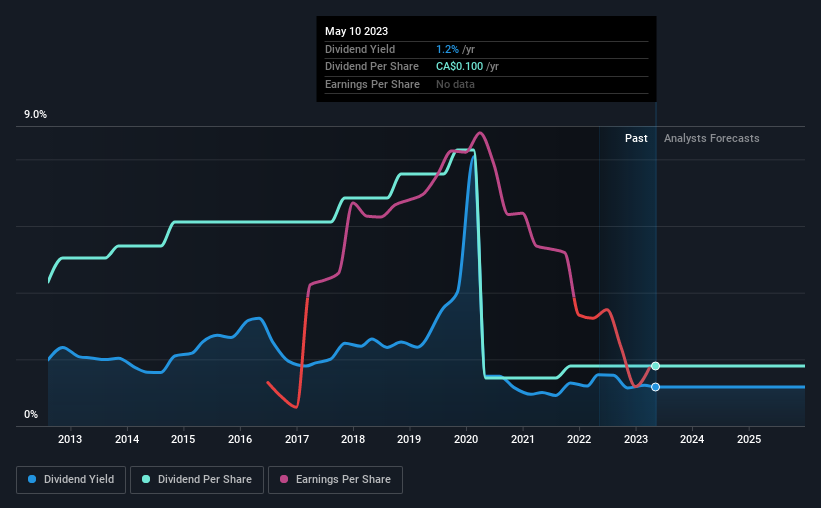Click the 'Dividend Per Share' tooltip row label
Image resolution: width=821 pixels, height=508 pixels.
click(x=372, y=67)
